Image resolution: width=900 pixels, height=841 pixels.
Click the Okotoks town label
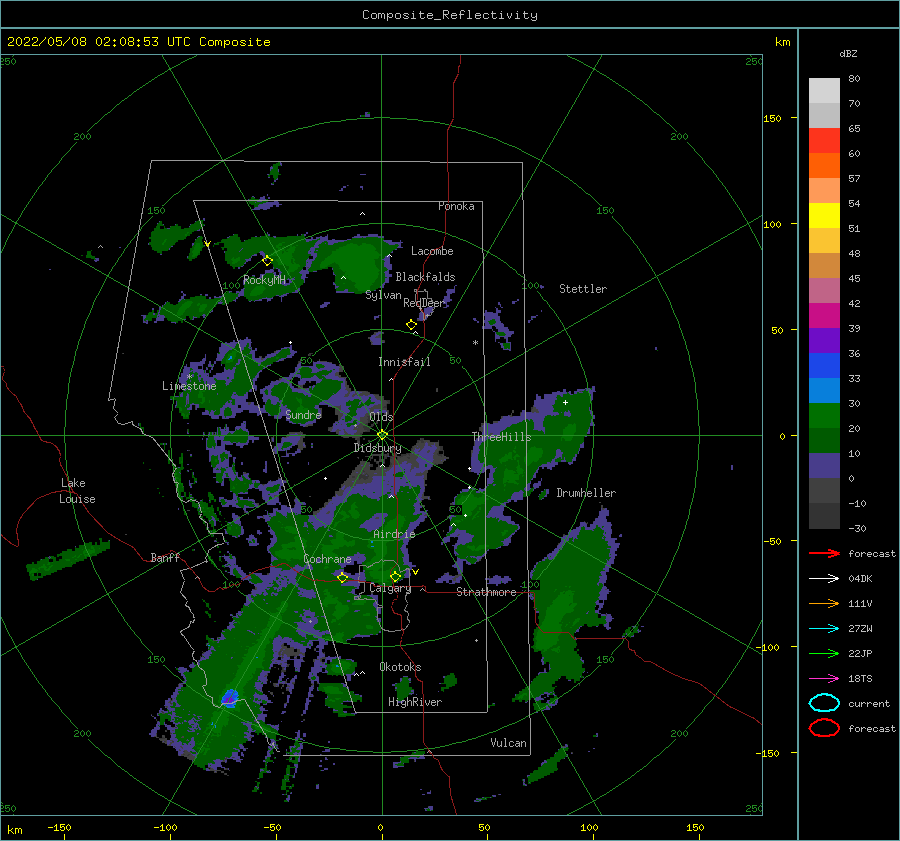400,667
